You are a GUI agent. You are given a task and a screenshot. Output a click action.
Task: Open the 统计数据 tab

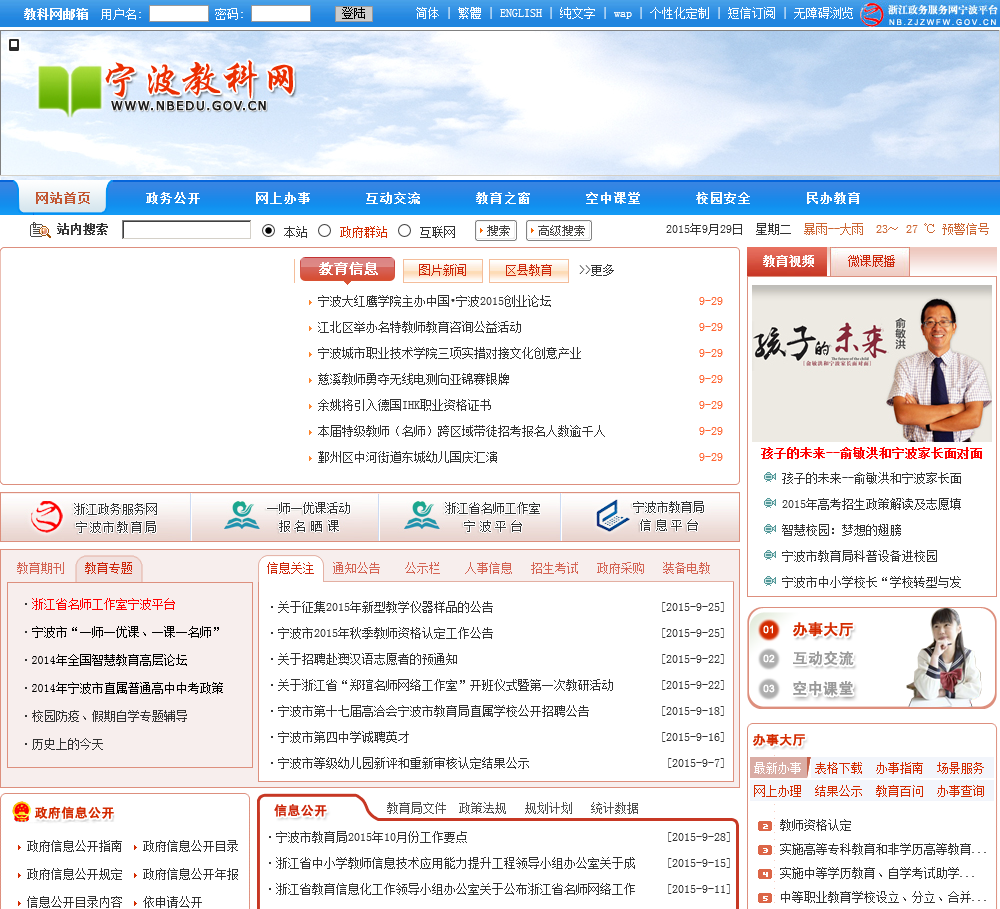(x=614, y=809)
